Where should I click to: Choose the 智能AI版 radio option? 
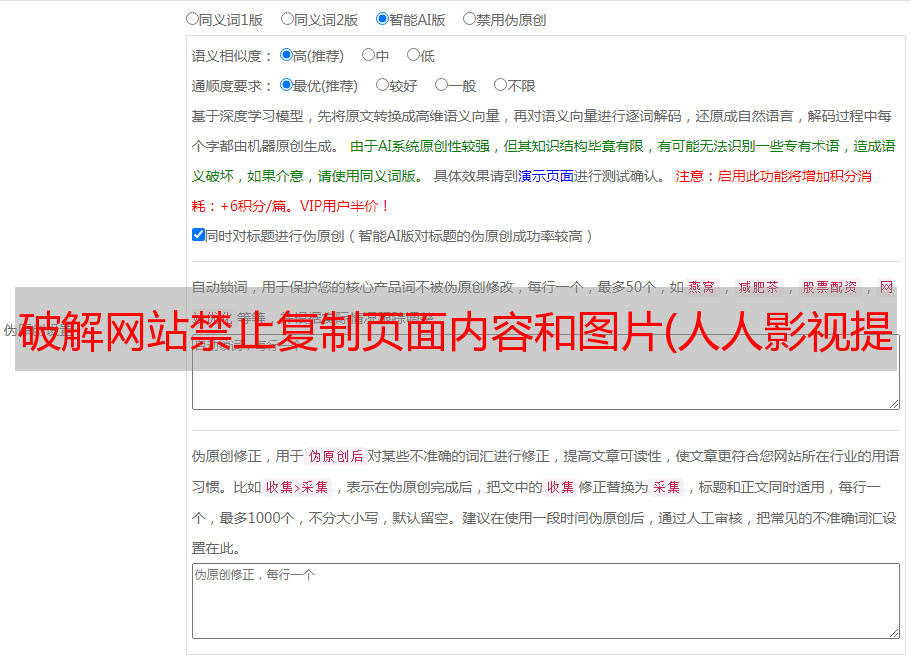382,19
